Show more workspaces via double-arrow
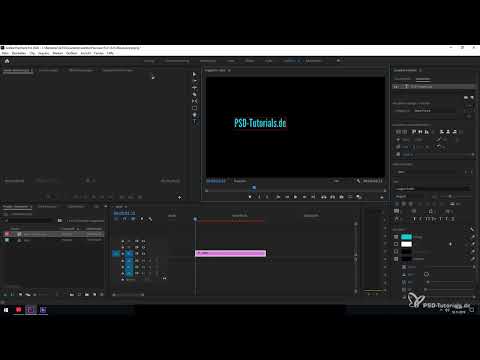This screenshot has height=360, width=480. click(x=338, y=61)
